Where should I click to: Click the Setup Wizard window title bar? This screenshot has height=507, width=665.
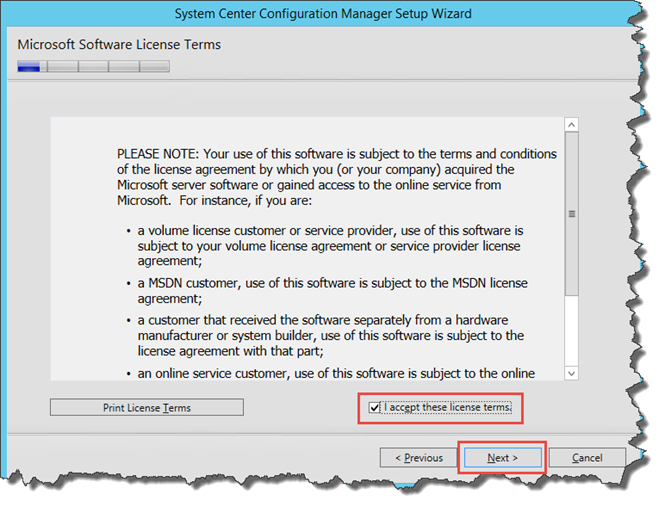(x=323, y=14)
